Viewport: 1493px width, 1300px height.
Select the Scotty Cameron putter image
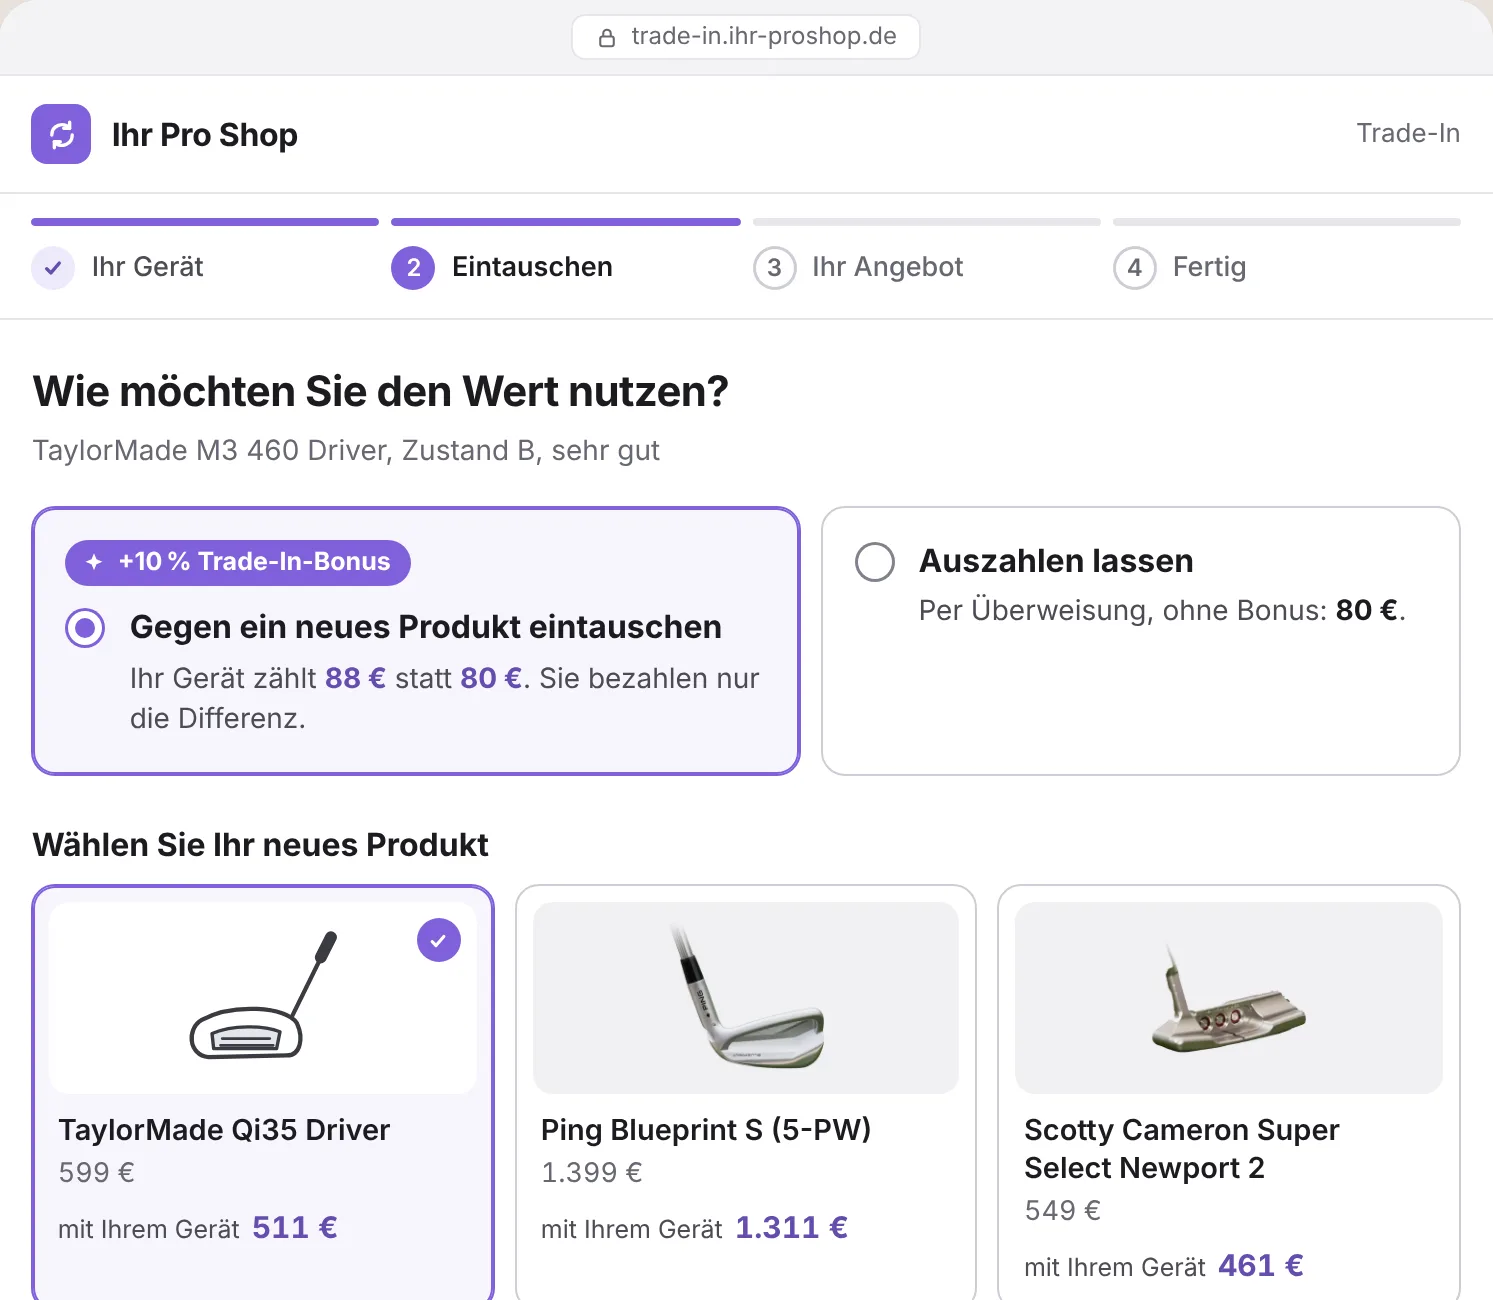[x=1229, y=998]
